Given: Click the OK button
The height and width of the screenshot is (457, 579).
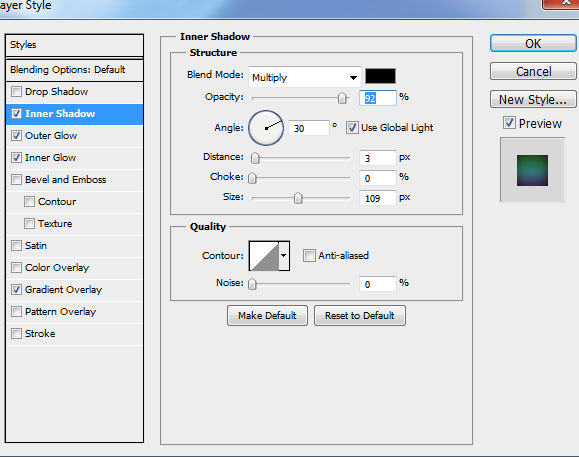Looking at the screenshot, I should (533, 44).
